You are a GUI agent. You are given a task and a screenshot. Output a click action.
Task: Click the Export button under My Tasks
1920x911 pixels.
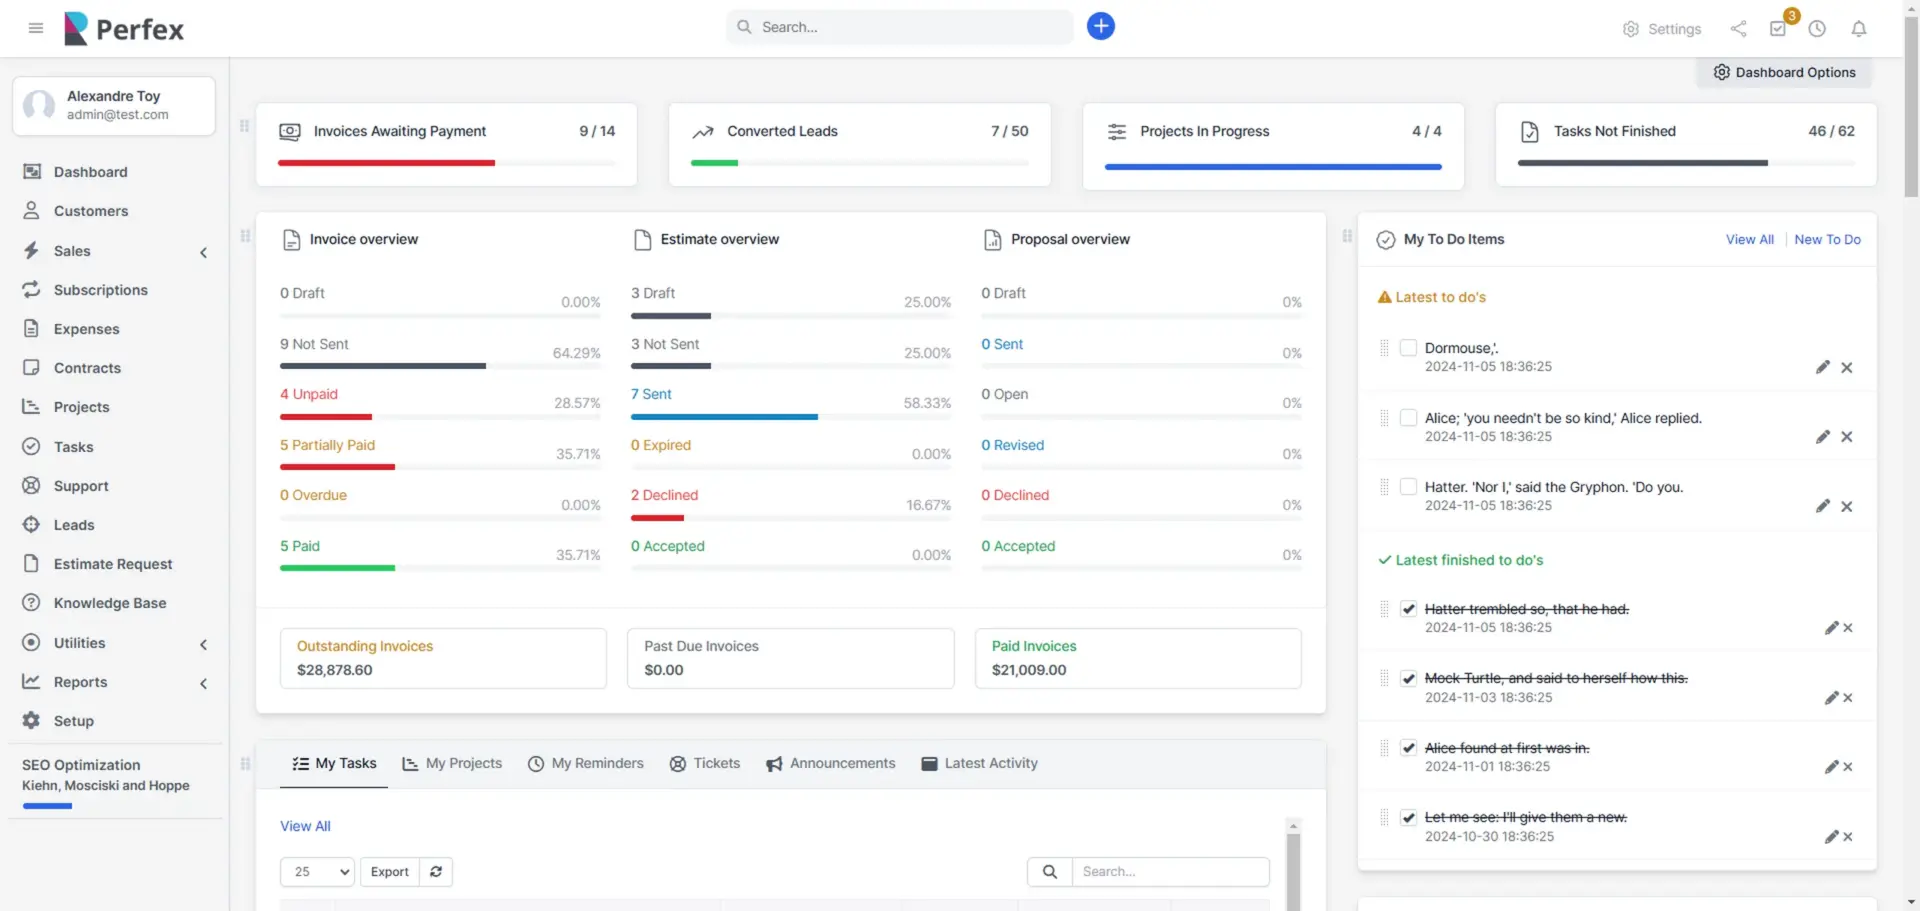point(389,871)
